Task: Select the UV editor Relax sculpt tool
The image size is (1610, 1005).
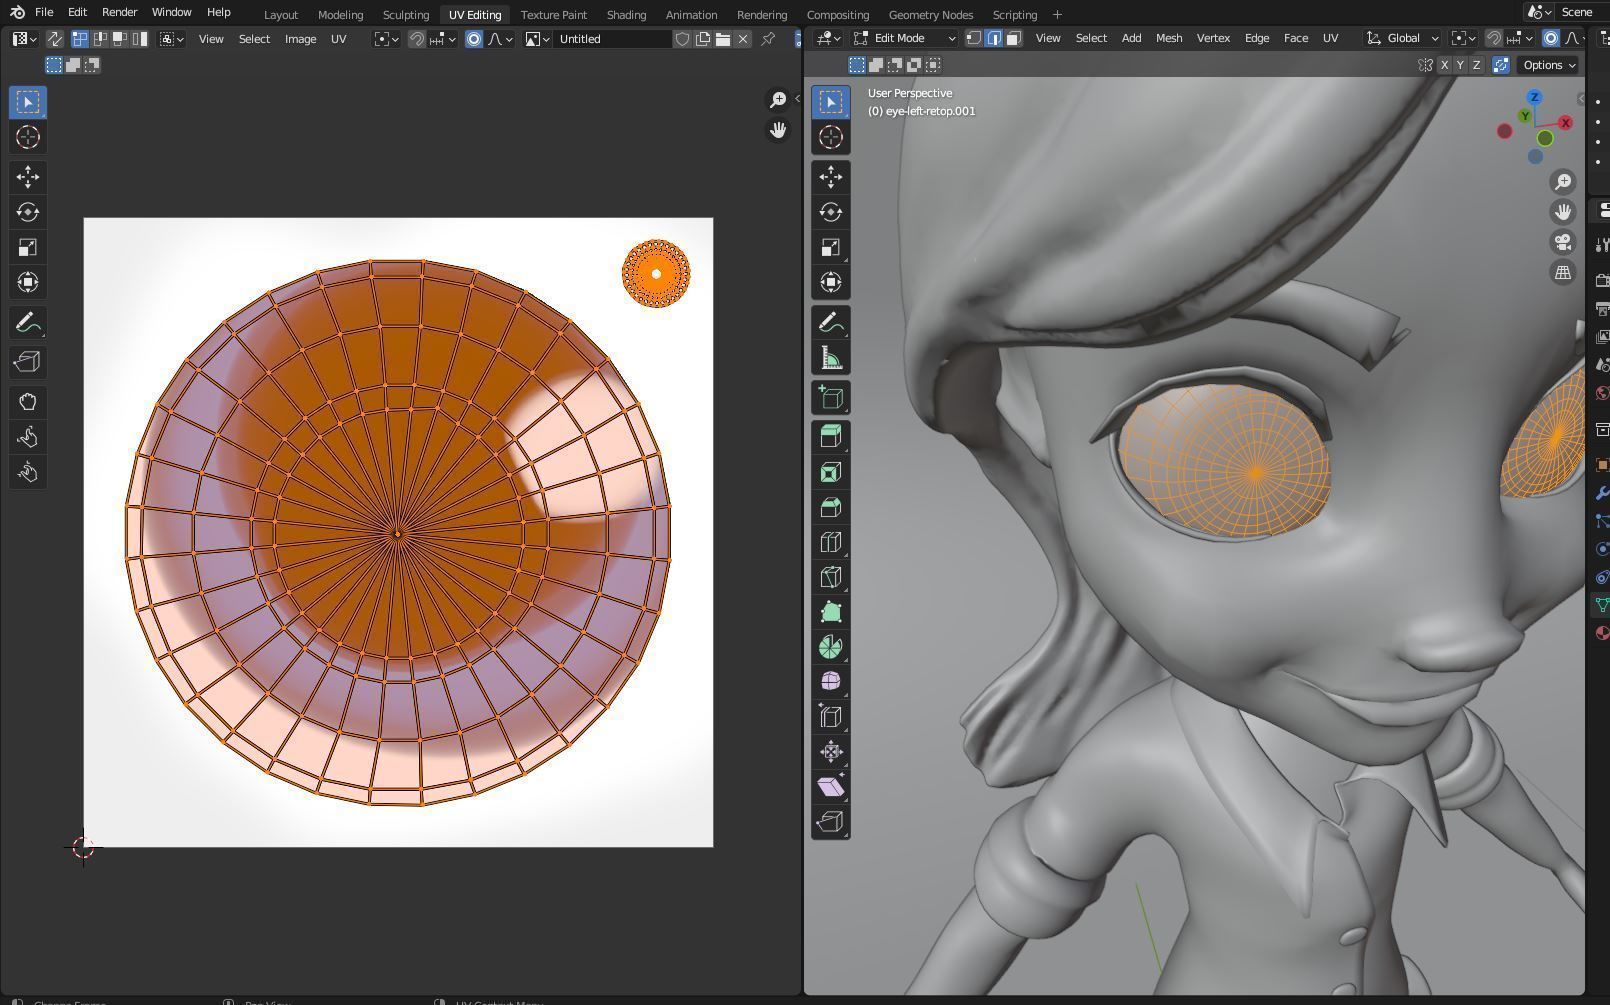Action: coord(28,437)
